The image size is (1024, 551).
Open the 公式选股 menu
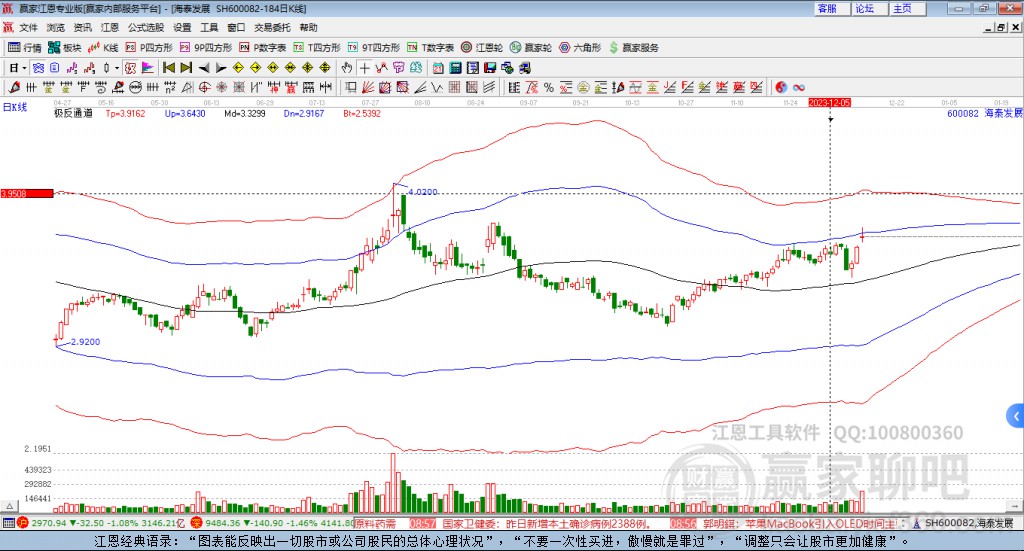[x=145, y=27]
